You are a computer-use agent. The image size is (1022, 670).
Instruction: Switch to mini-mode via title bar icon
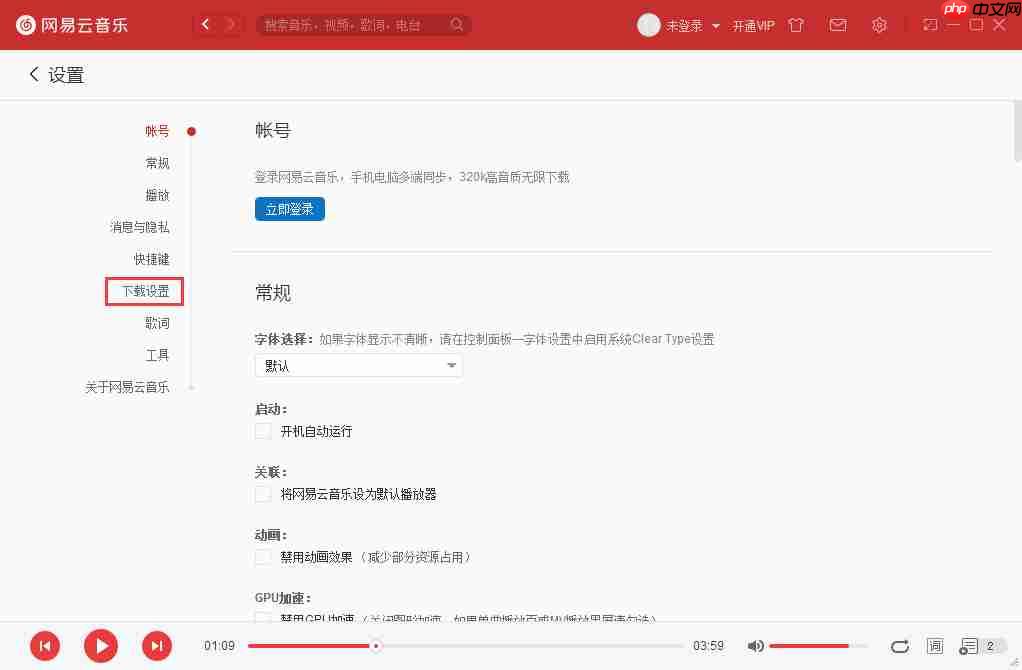(929, 25)
